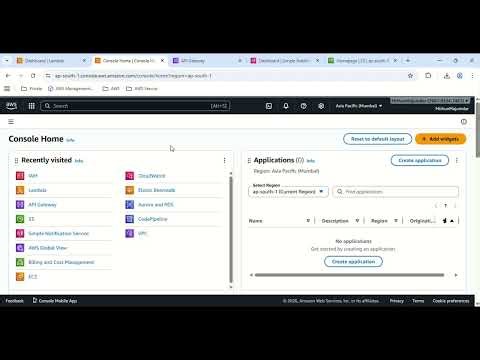This screenshot has width=480, height=360.
Task: Open the Lambda link in Recently visited
Action: click(37, 190)
